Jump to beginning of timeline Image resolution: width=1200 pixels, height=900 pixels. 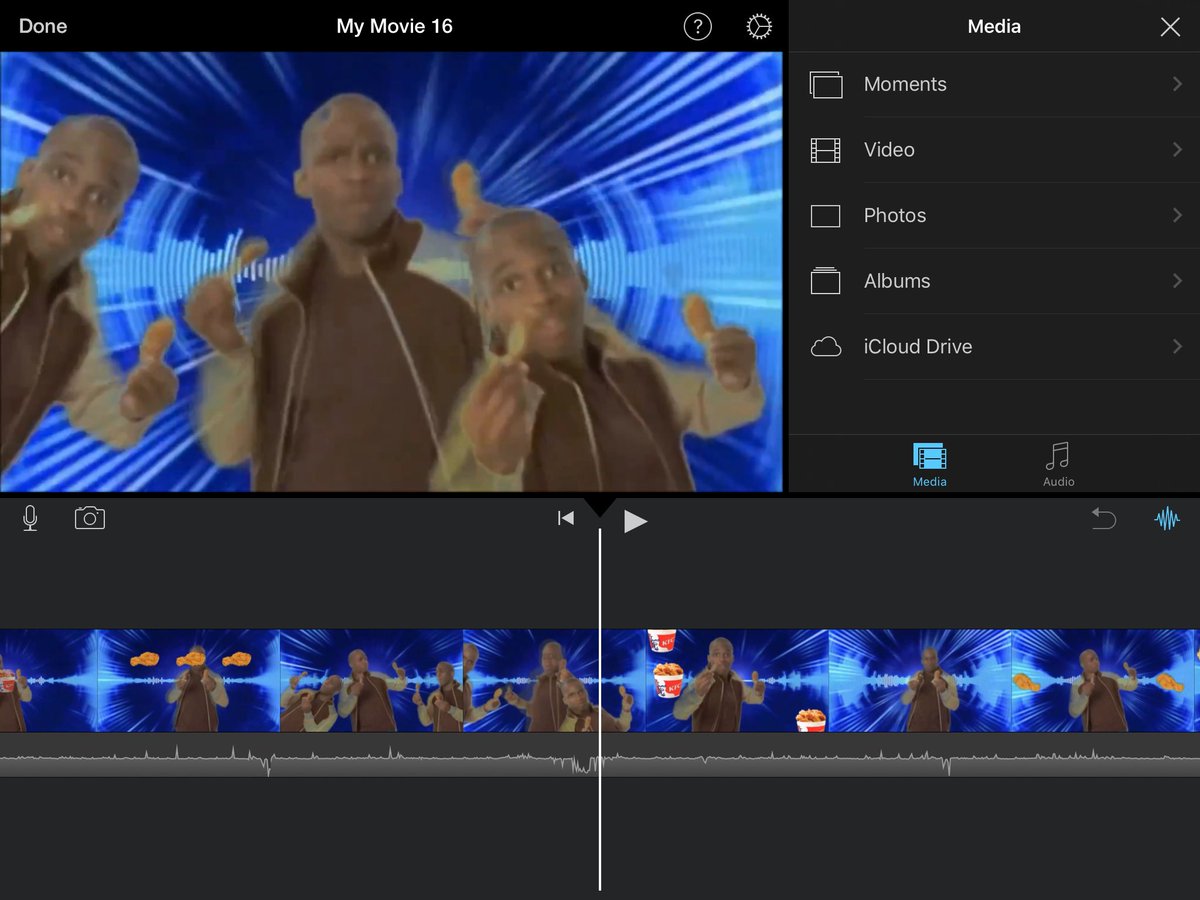(566, 518)
